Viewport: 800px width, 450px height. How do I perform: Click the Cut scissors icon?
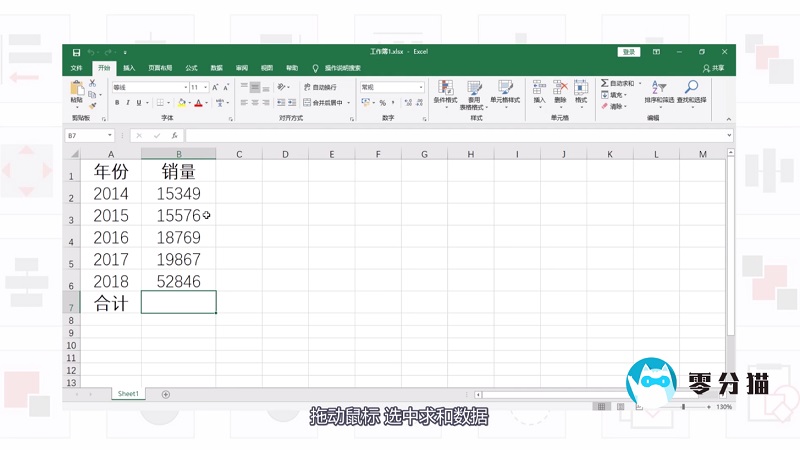click(x=93, y=83)
